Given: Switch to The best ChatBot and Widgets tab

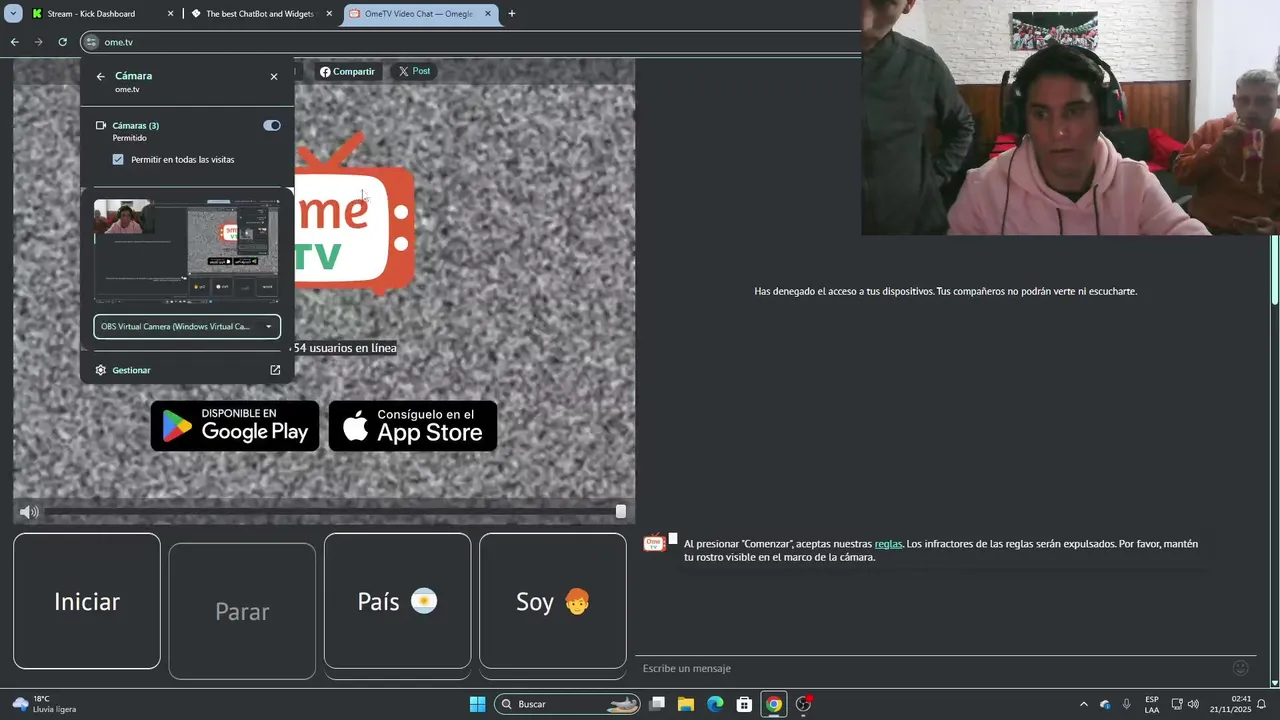Looking at the screenshot, I should [x=259, y=14].
